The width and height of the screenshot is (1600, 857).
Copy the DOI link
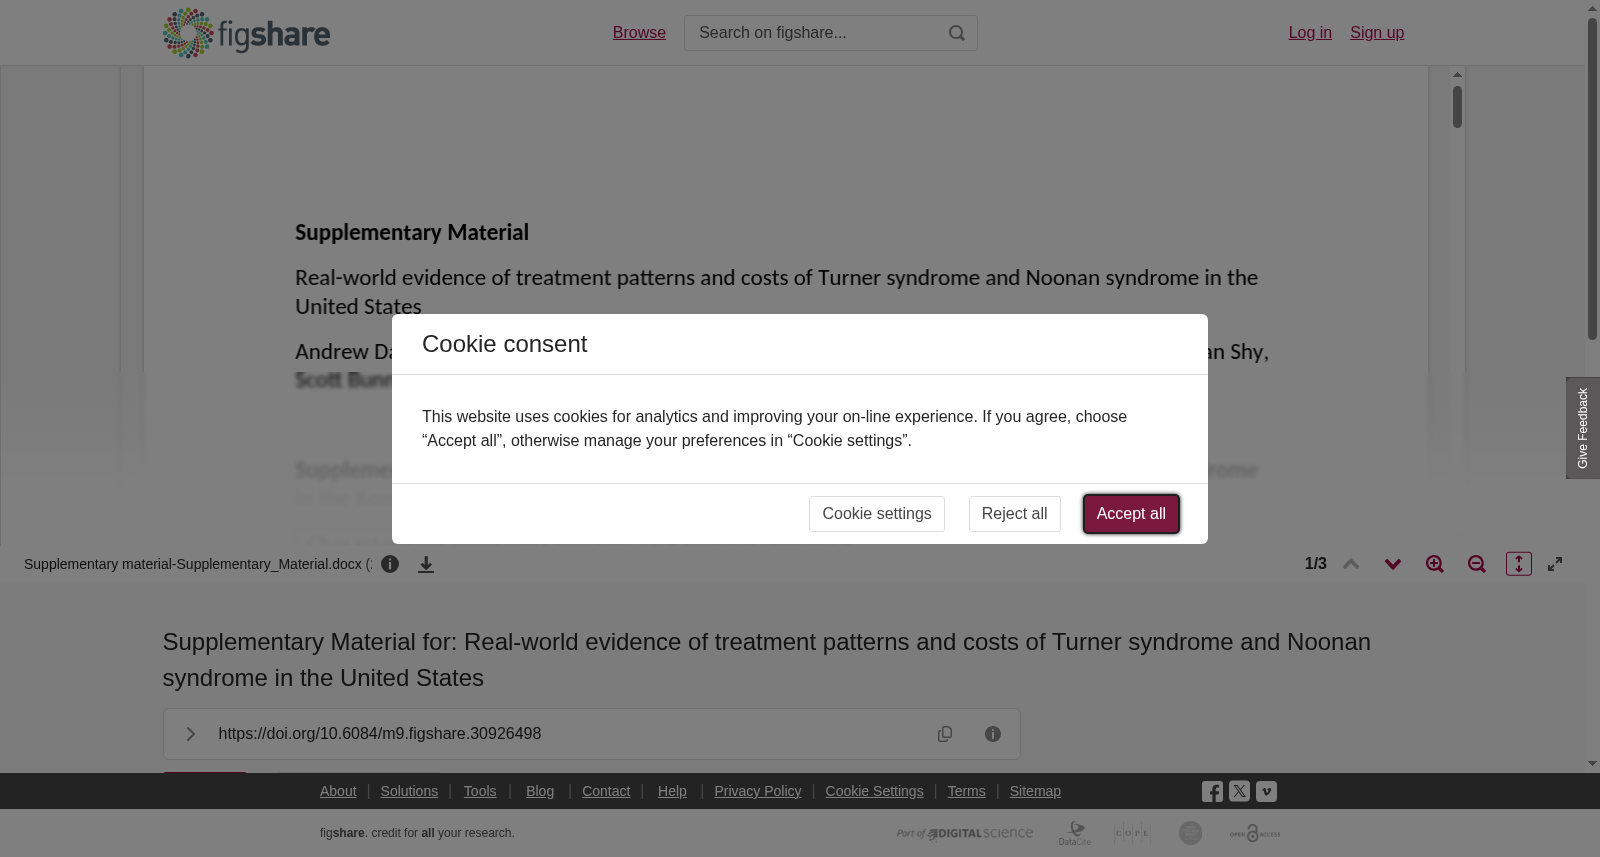[x=945, y=734]
